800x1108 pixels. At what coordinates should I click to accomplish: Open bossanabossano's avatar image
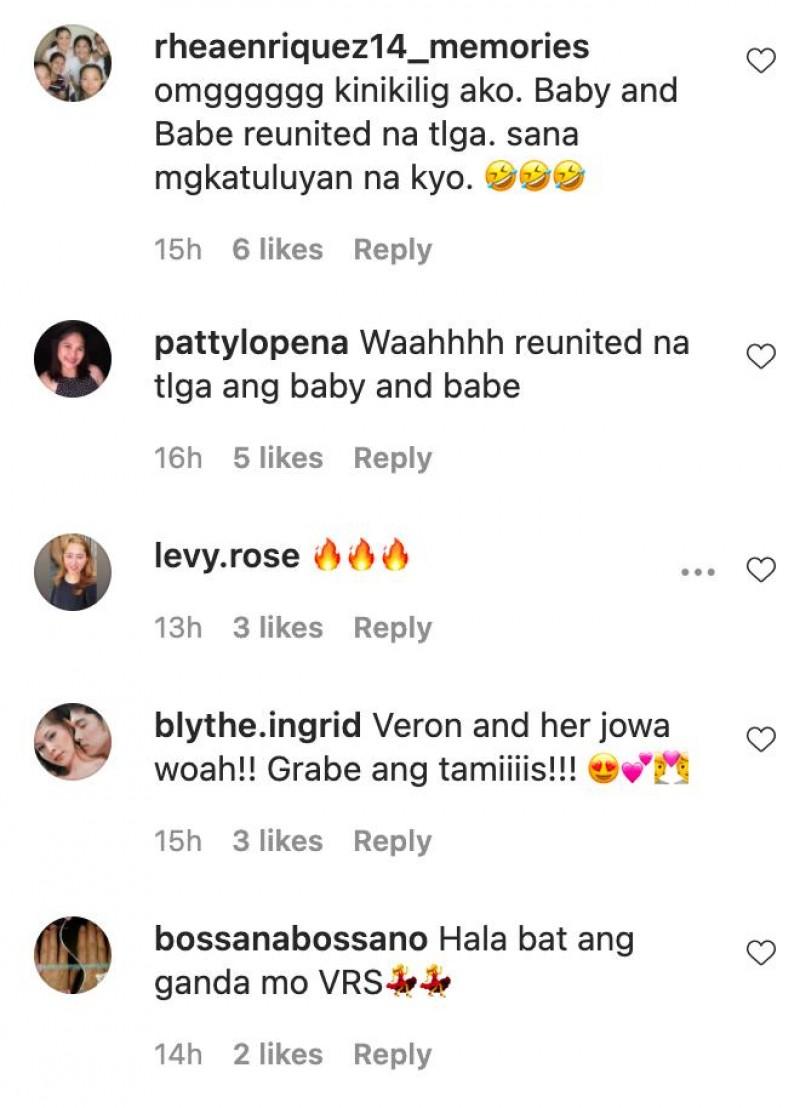pos(73,955)
